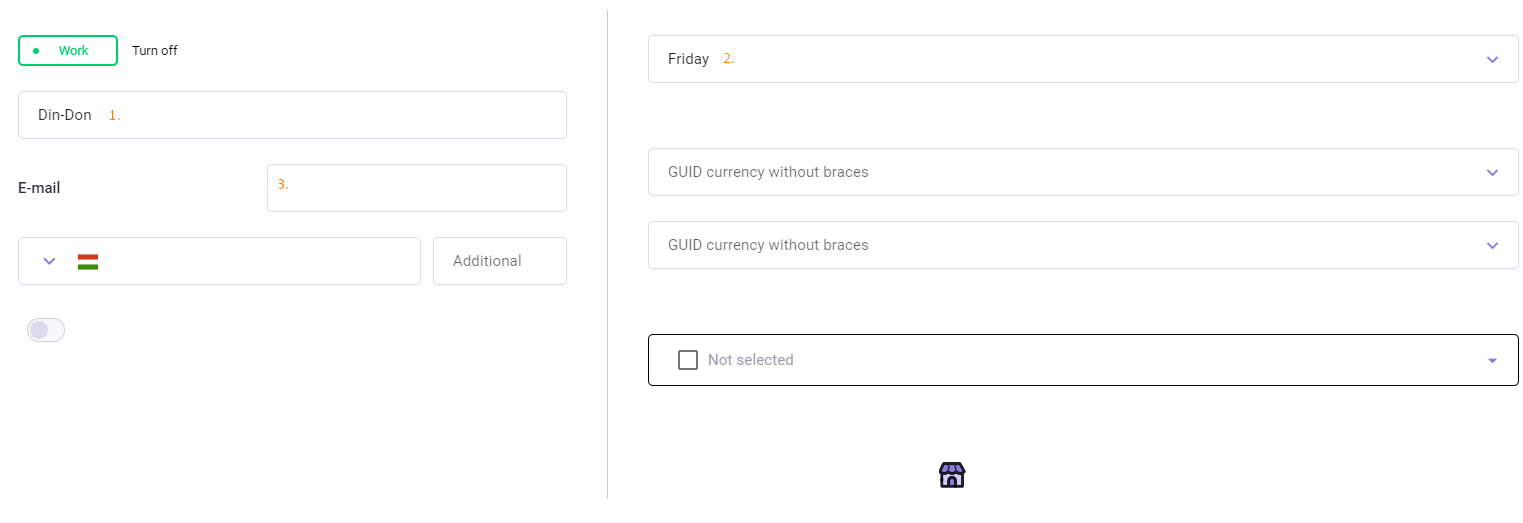Click the green dot in Work button

coord(36,51)
